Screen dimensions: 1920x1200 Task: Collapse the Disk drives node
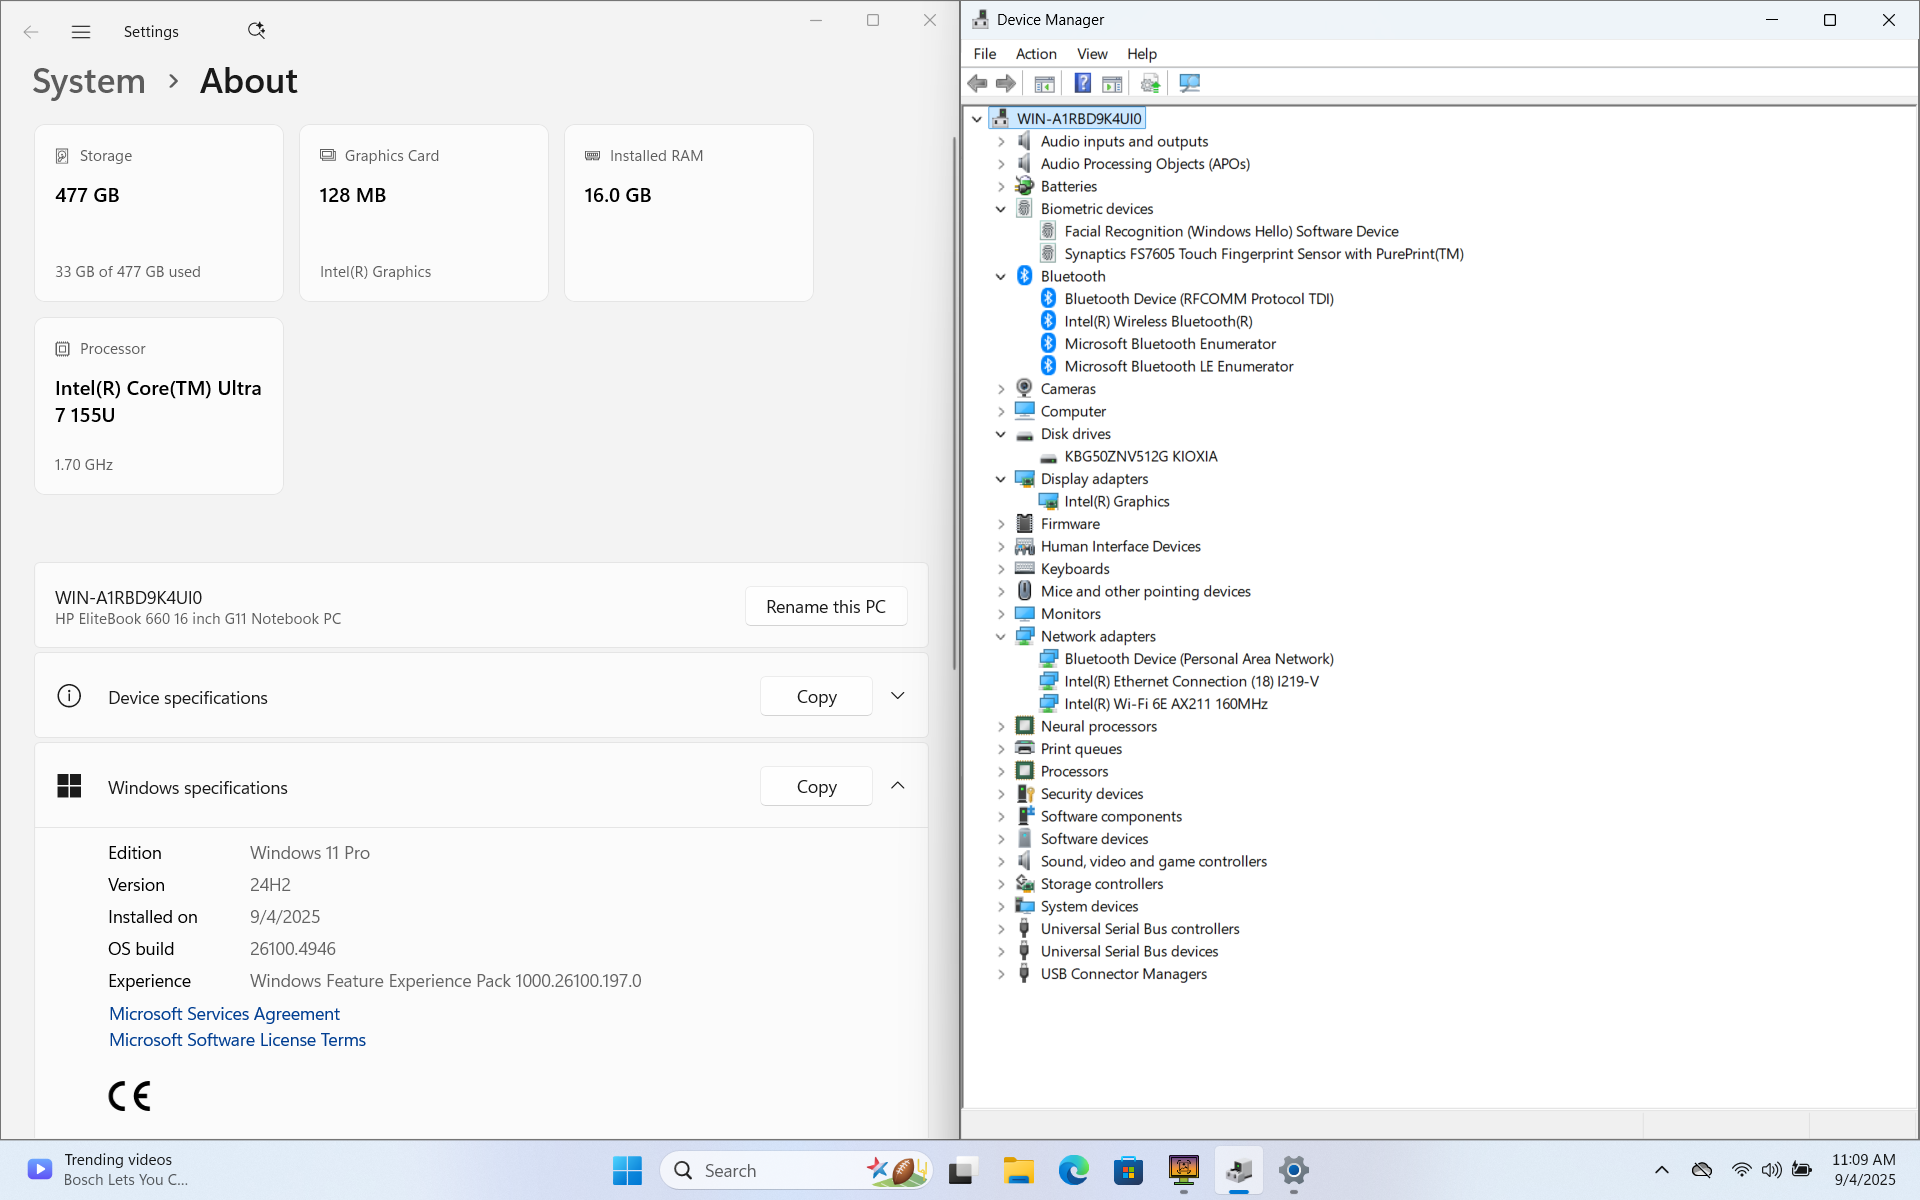pyautogui.click(x=1001, y=434)
